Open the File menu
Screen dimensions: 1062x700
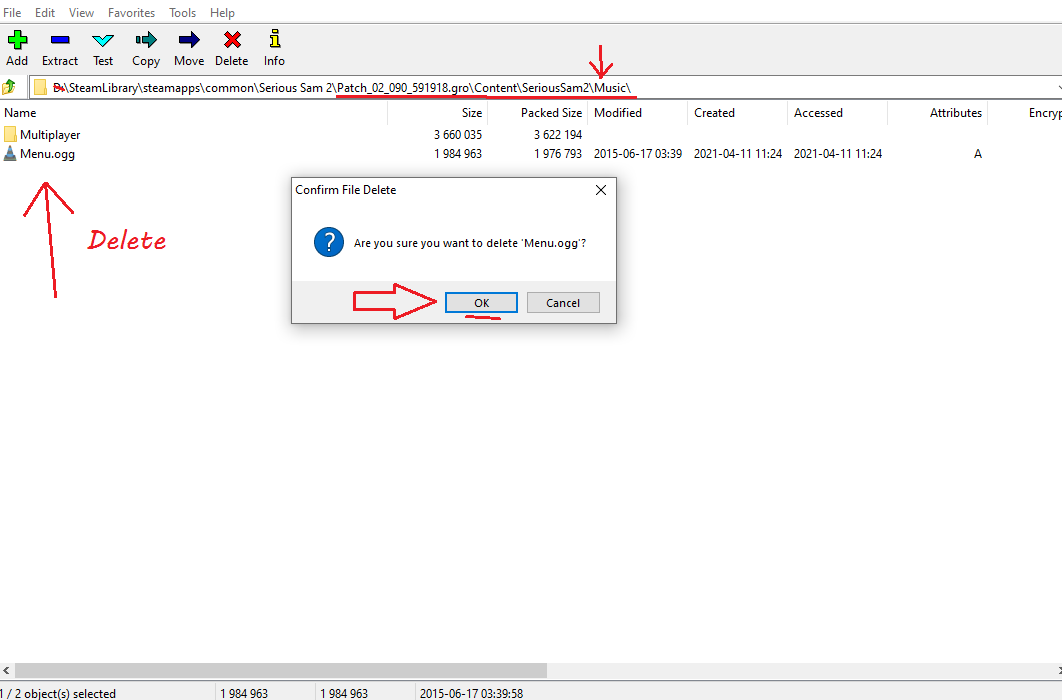click(12, 13)
